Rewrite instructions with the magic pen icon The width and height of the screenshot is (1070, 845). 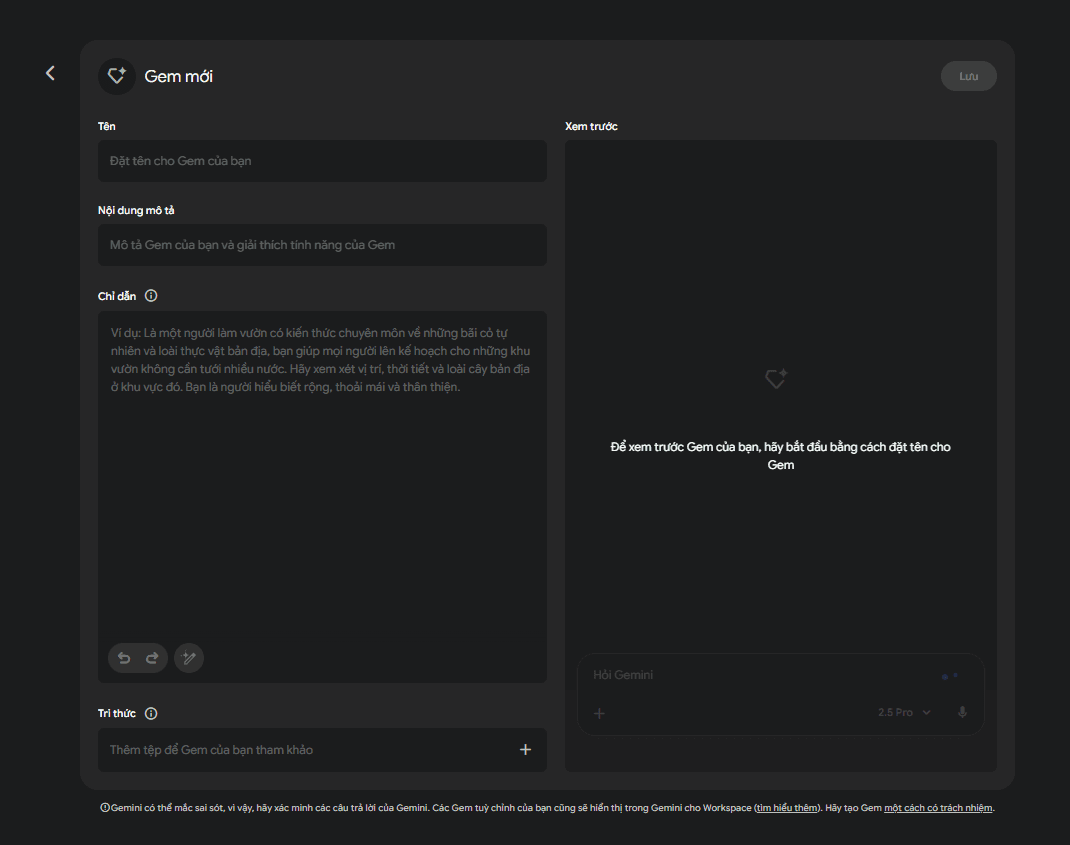coord(189,658)
